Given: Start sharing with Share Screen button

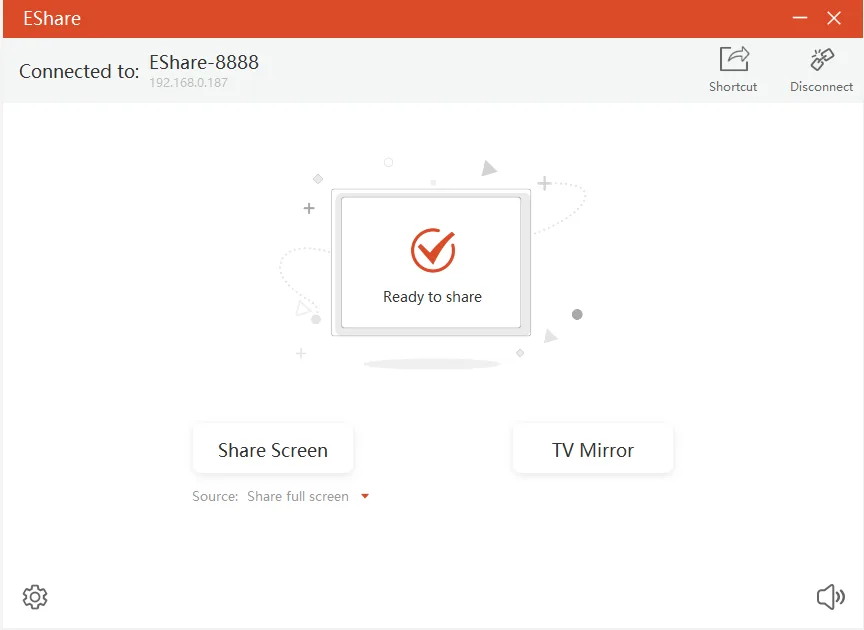Looking at the screenshot, I should (273, 450).
